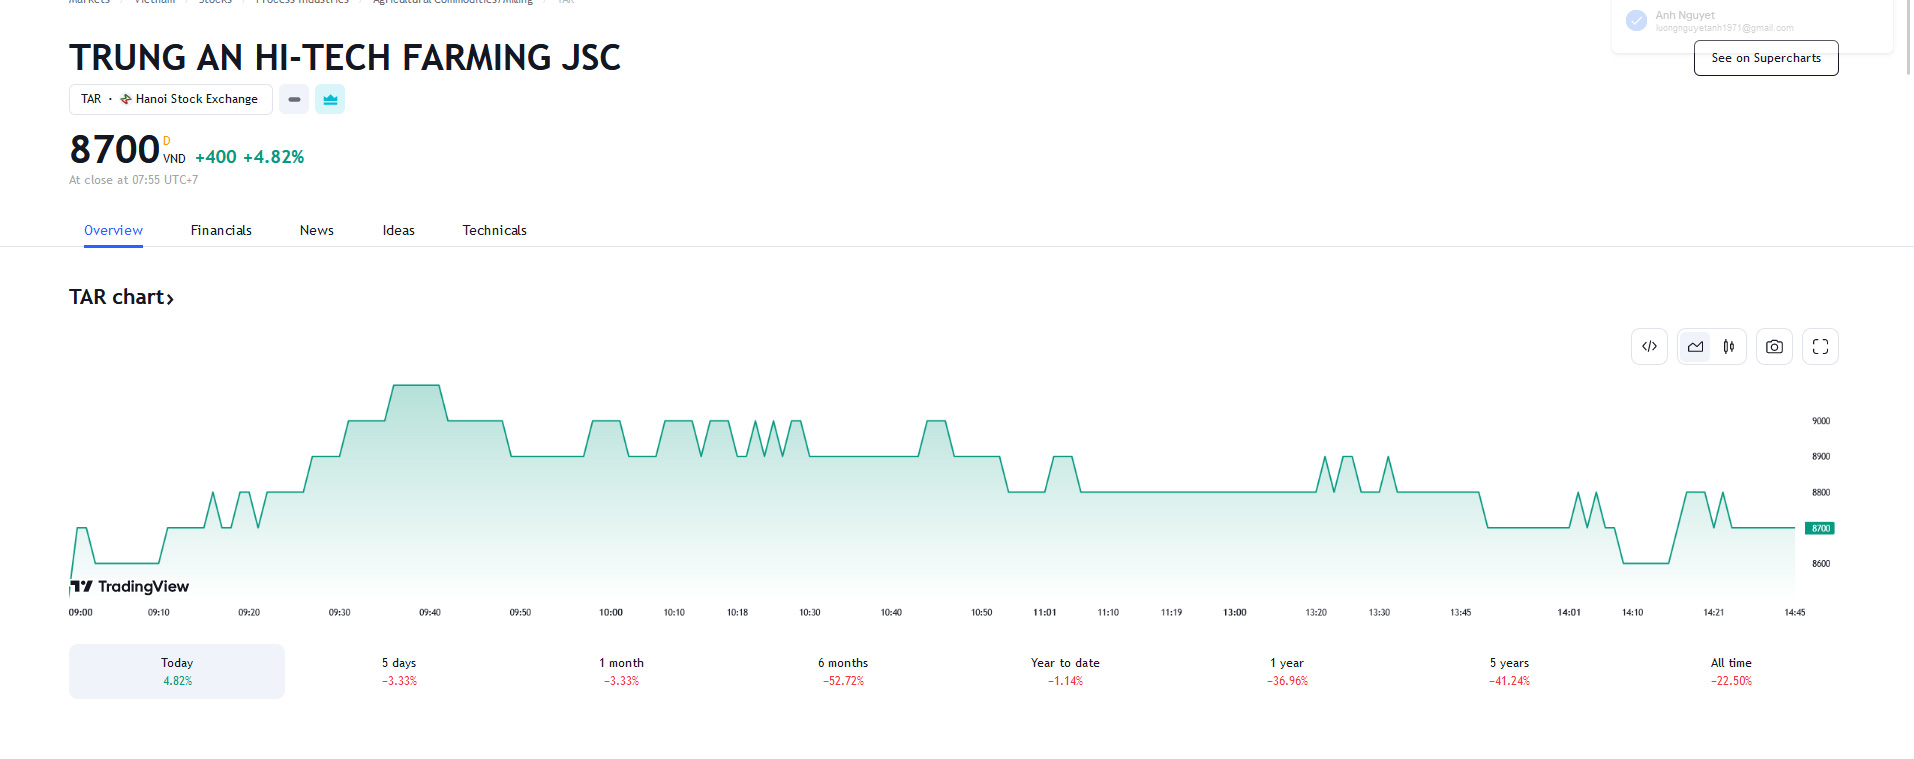The image size is (1914, 759).
Task: Open the Financials tab
Action: coord(221,230)
